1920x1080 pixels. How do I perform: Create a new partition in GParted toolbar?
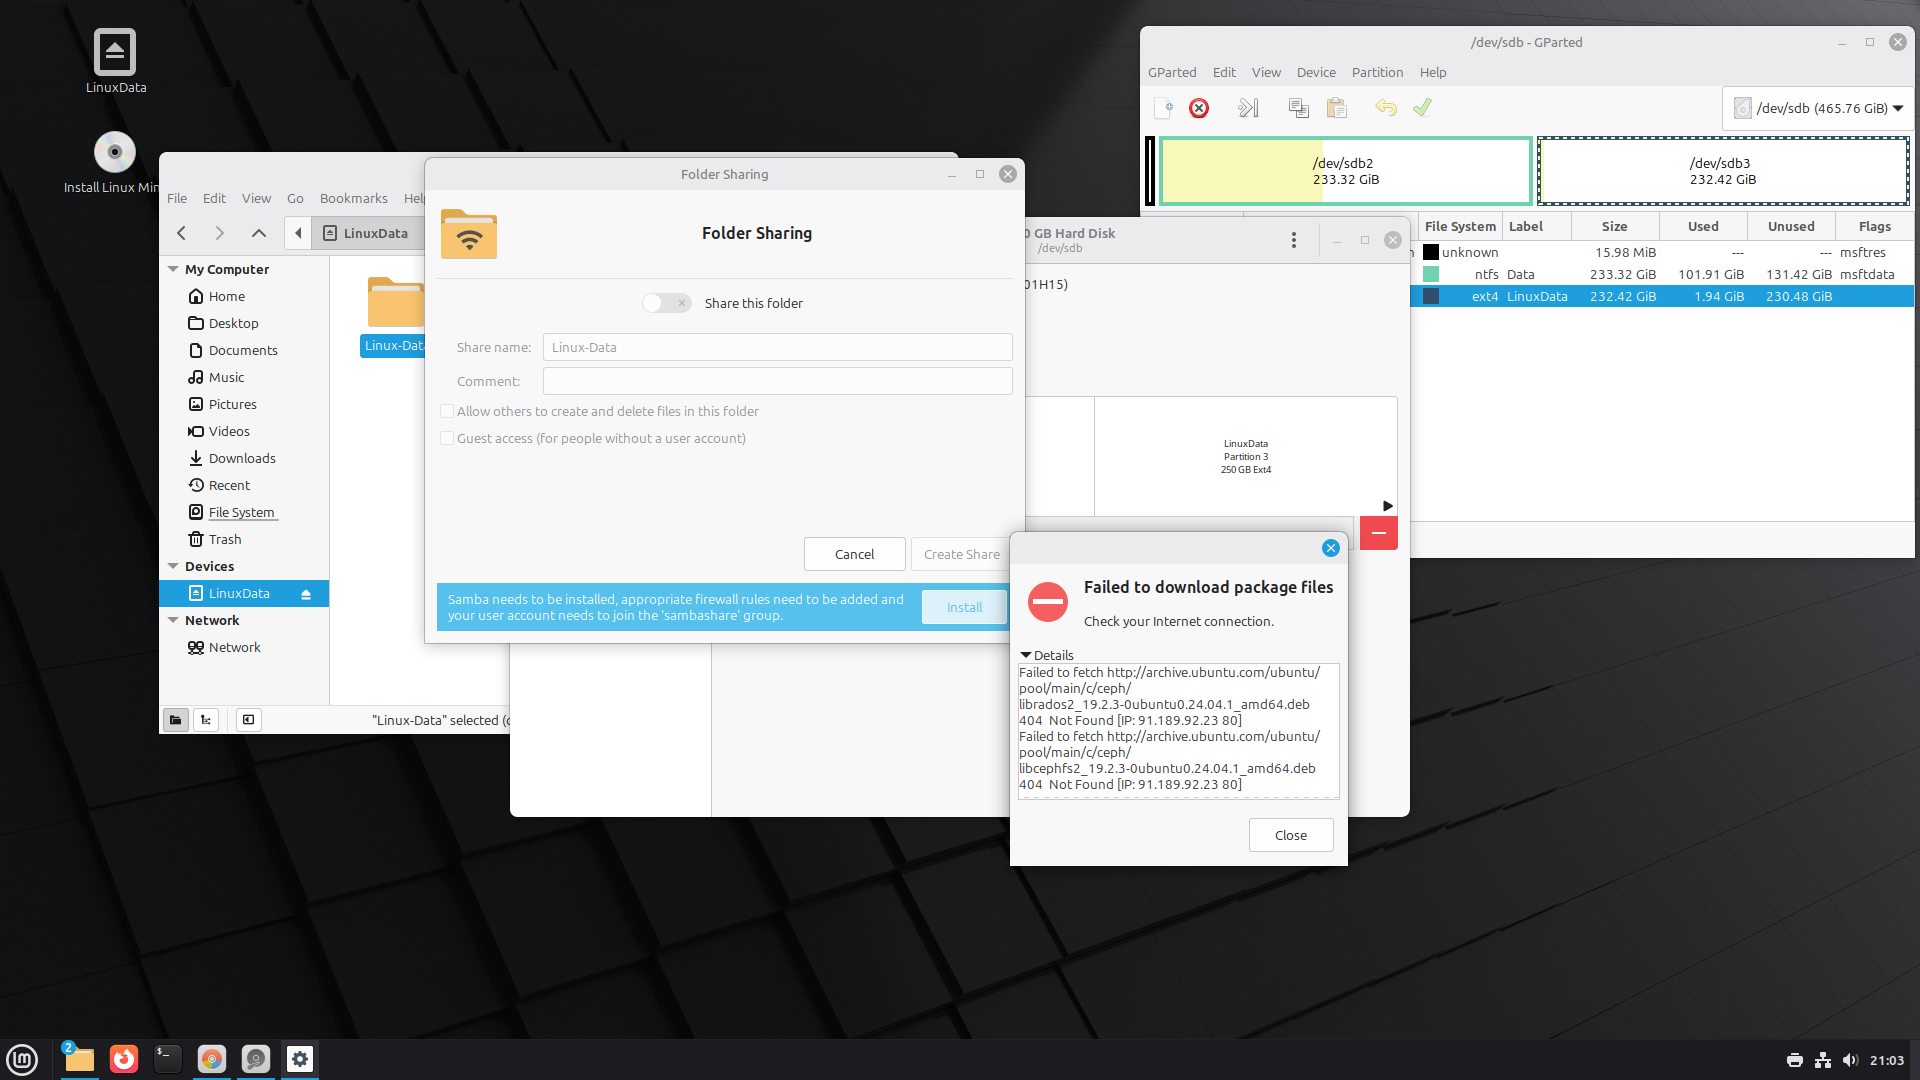pyautogui.click(x=1162, y=107)
